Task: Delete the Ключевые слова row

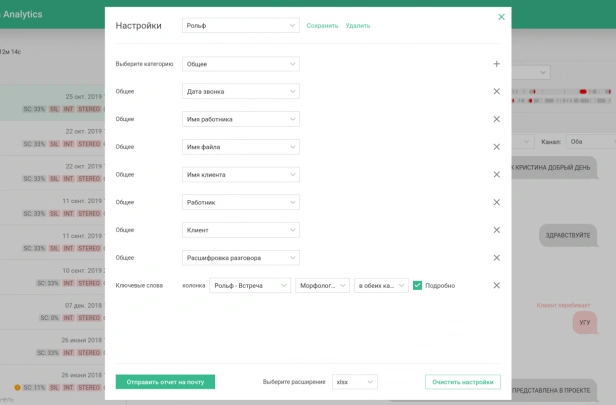Action: point(497,285)
